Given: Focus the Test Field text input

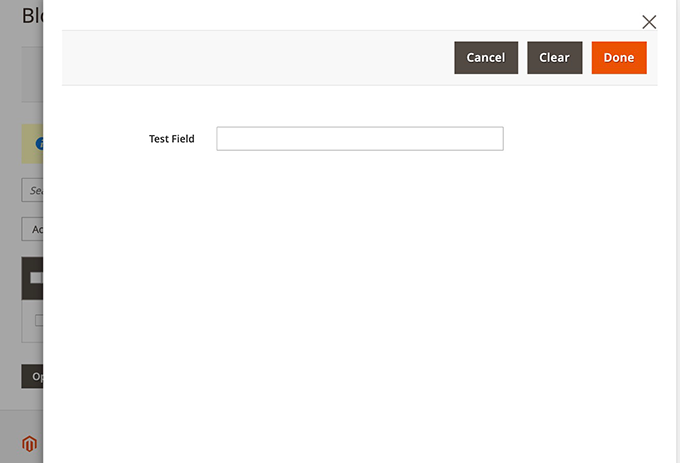Looking at the screenshot, I should point(360,139).
